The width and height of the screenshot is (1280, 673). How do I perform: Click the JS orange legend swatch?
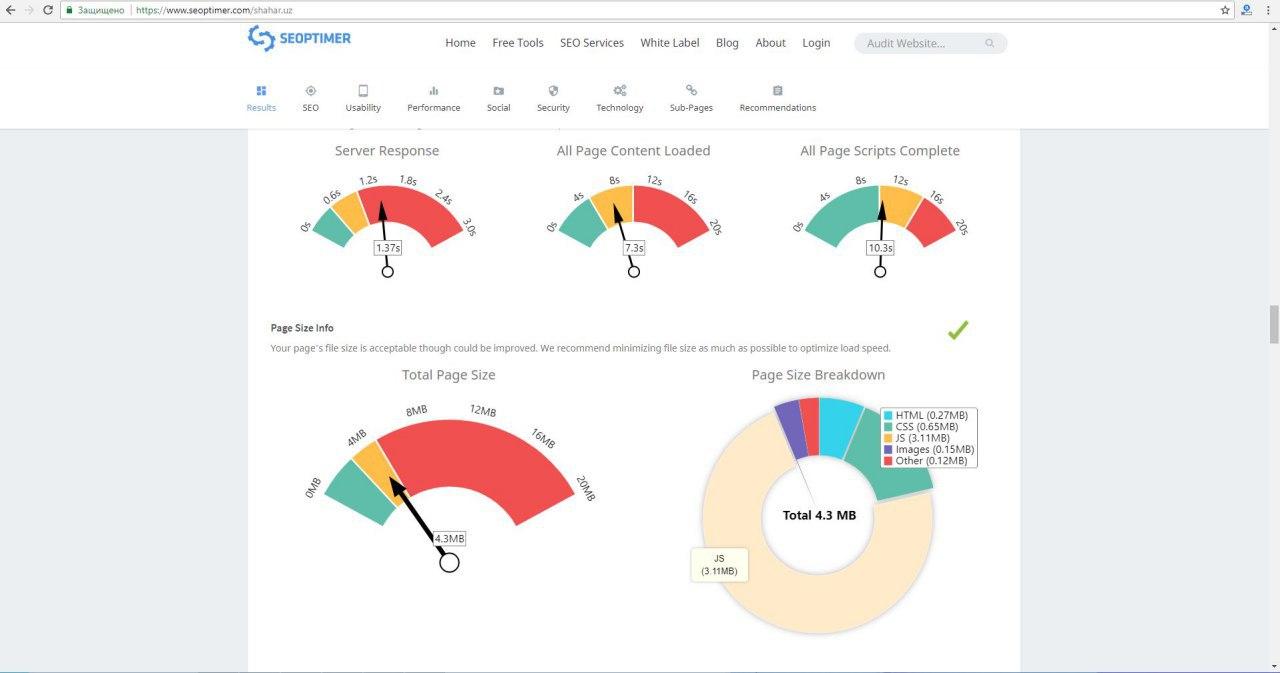click(888, 438)
